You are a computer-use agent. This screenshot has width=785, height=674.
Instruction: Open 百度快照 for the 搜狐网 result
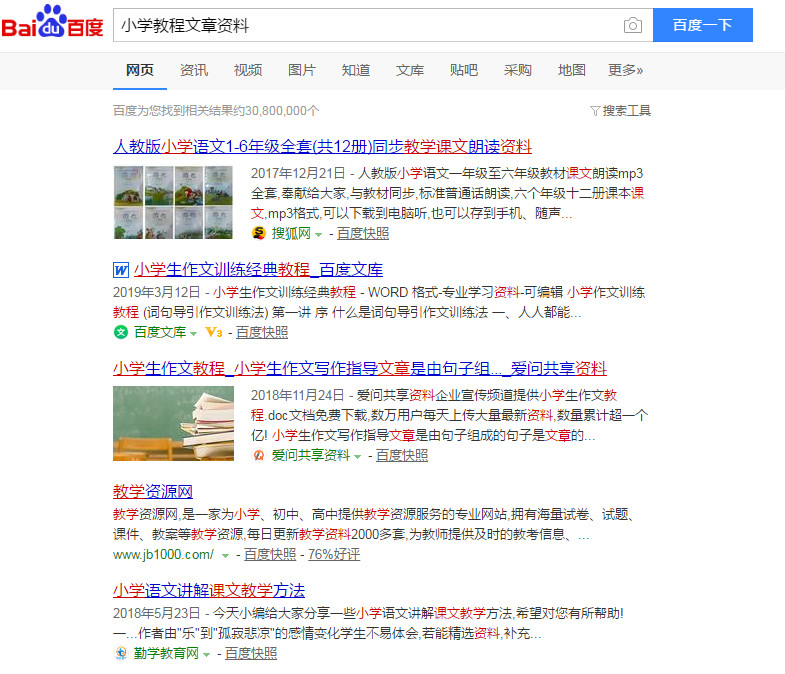pyautogui.click(x=363, y=233)
